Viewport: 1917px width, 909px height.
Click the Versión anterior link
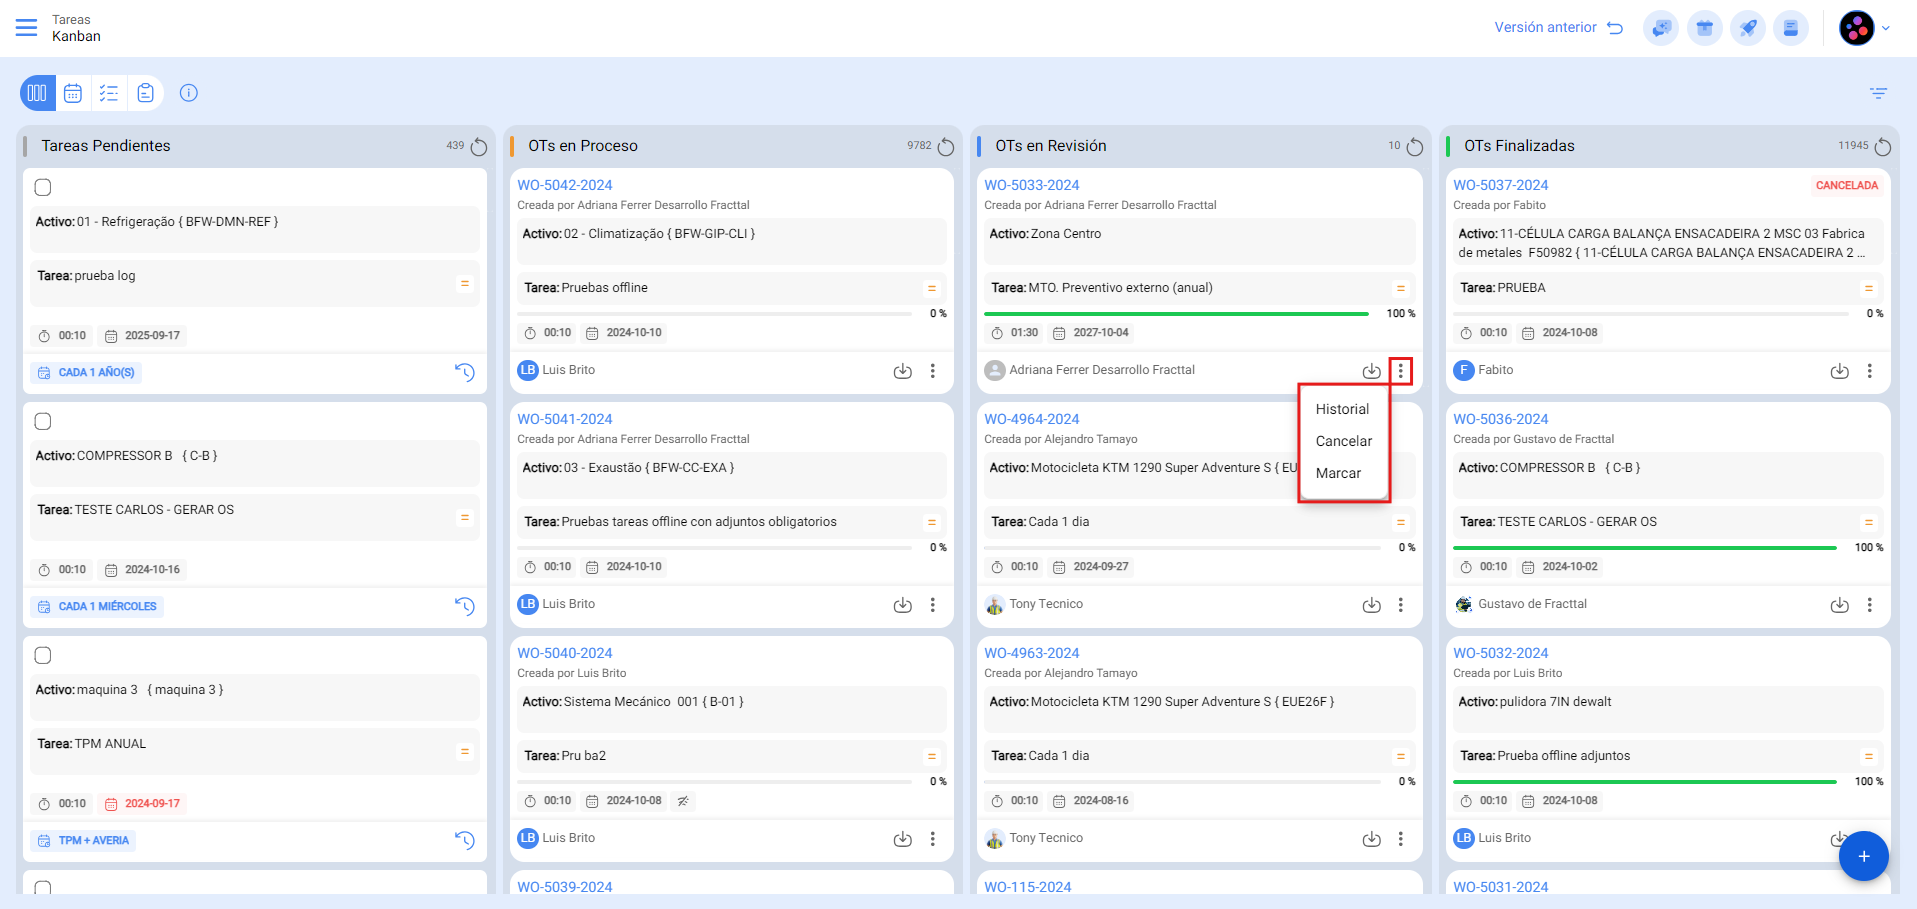pyautogui.click(x=1557, y=28)
